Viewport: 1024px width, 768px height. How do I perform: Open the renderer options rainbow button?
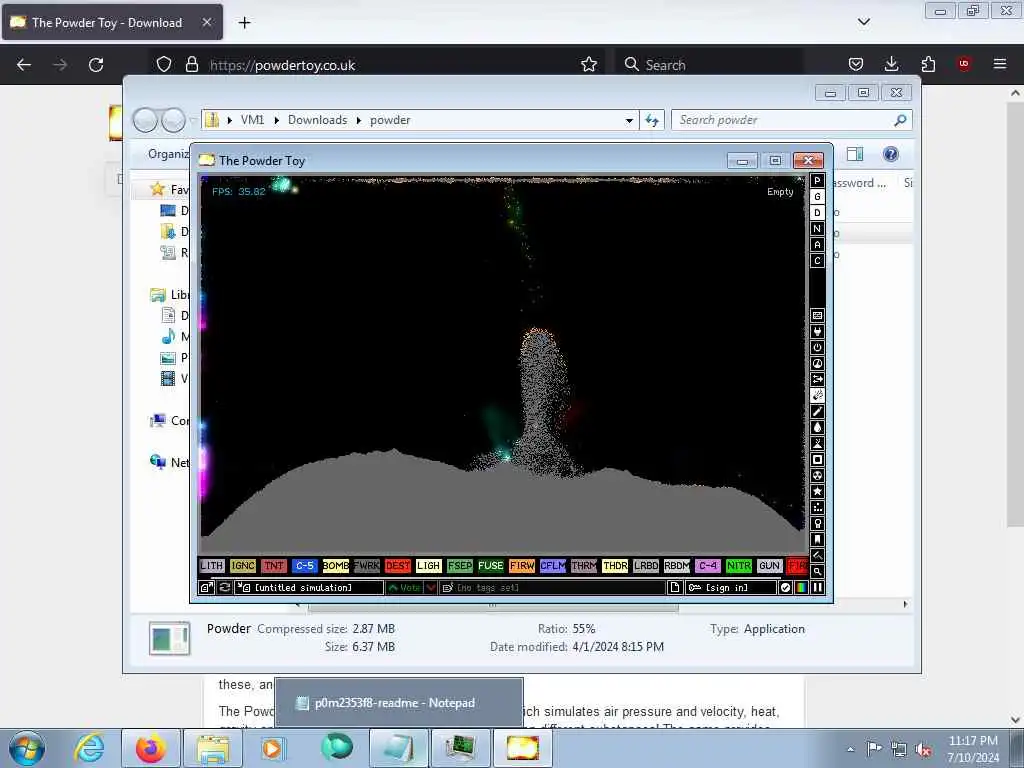pos(801,588)
